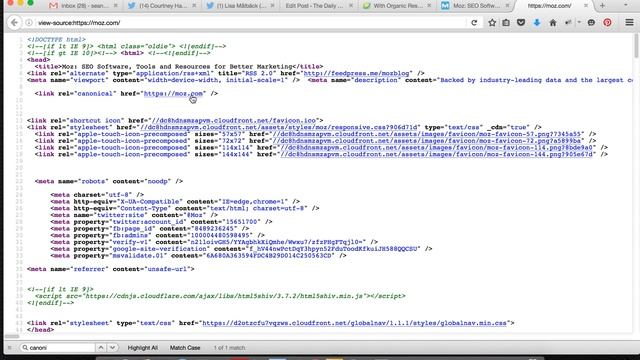
Task: Go back with the browser back arrow
Action: pyautogui.click(x=14, y=23)
